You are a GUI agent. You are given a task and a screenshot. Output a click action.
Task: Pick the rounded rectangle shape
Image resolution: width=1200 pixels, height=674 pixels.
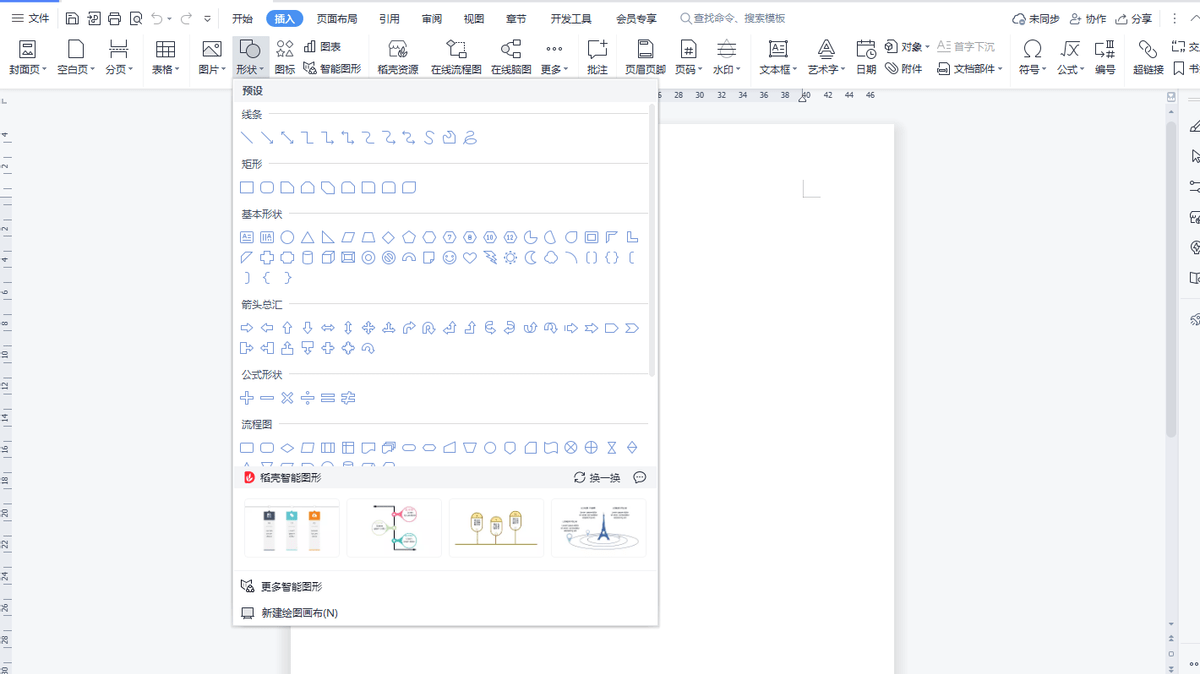(267, 188)
